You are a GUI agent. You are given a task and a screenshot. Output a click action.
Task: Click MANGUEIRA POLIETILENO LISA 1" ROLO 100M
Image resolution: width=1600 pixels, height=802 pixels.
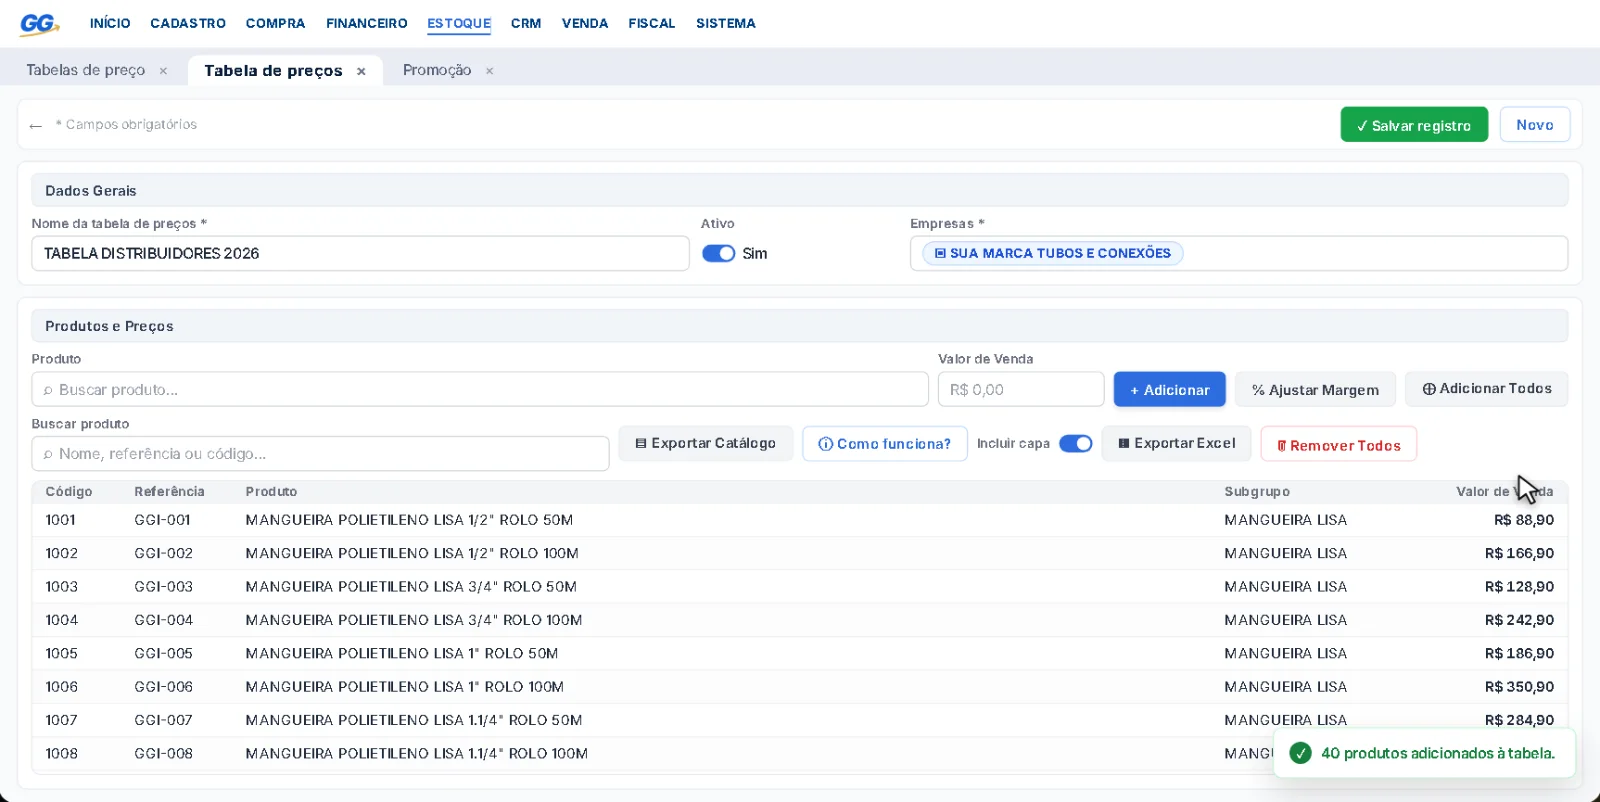tap(405, 687)
